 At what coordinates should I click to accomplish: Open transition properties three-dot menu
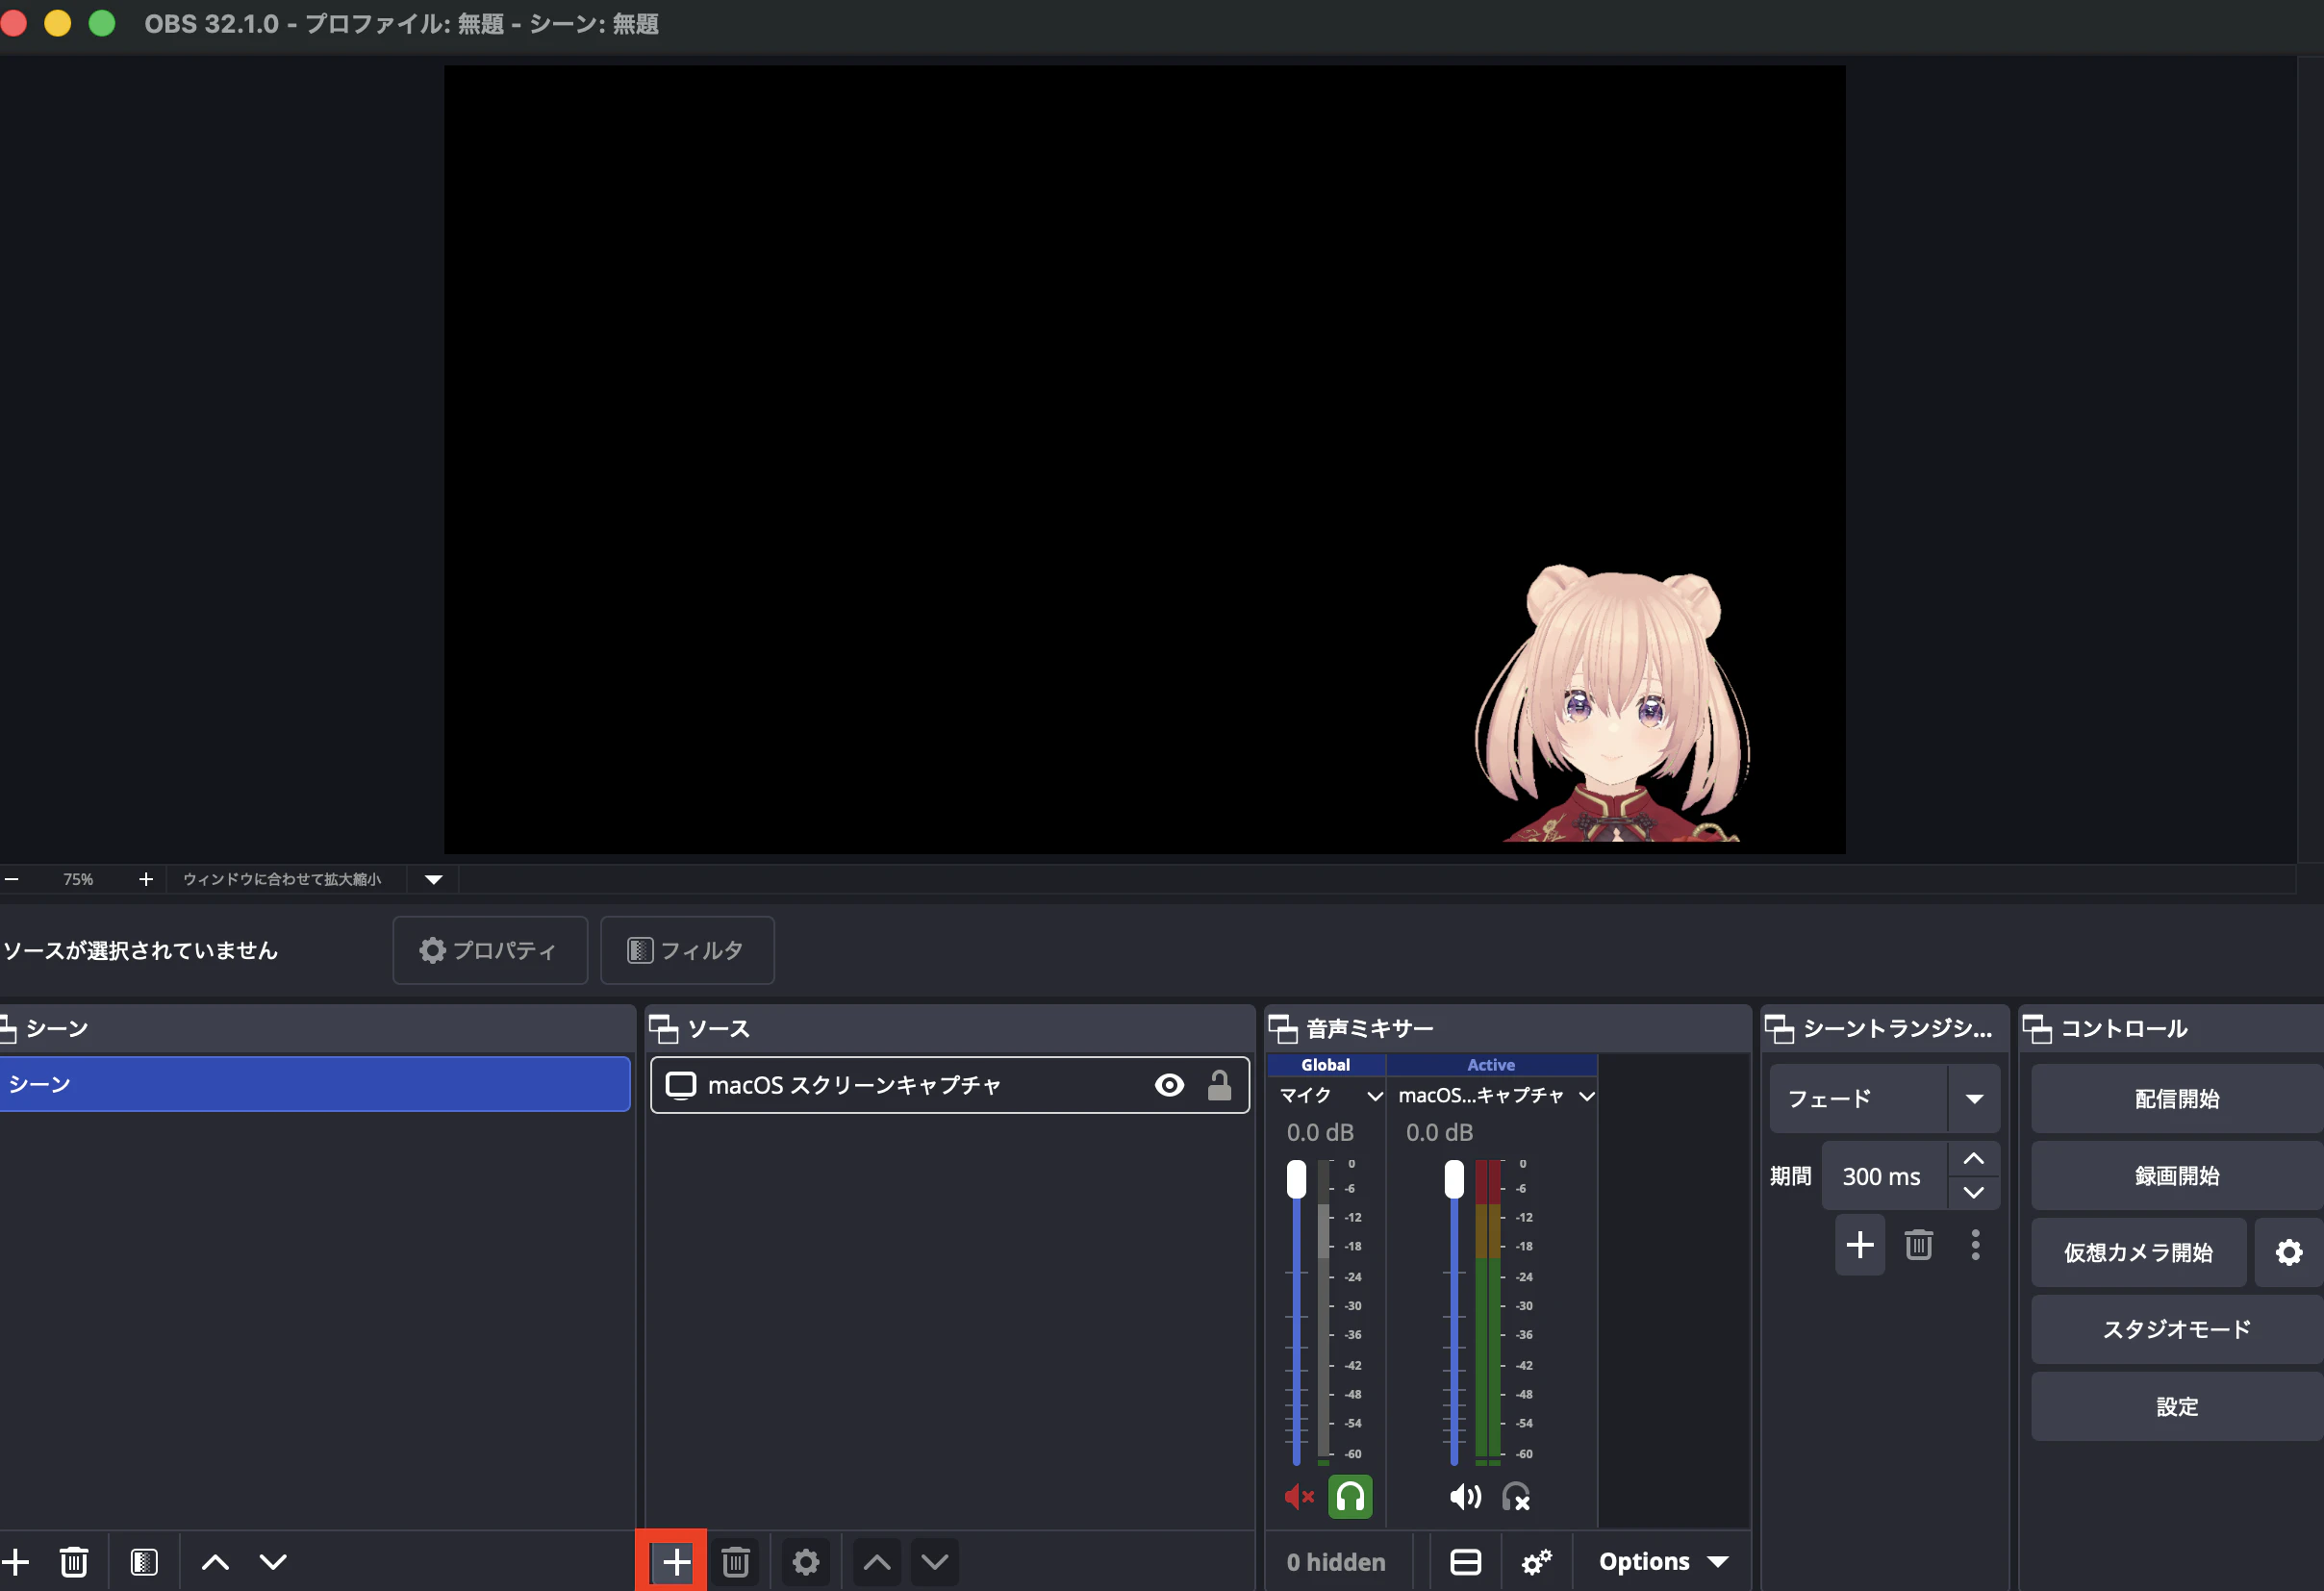pyautogui.click(x=1975, y=1245)
